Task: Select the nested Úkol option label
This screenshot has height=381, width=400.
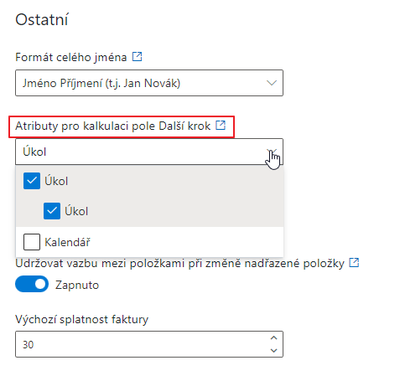Action: click(77, 211)
